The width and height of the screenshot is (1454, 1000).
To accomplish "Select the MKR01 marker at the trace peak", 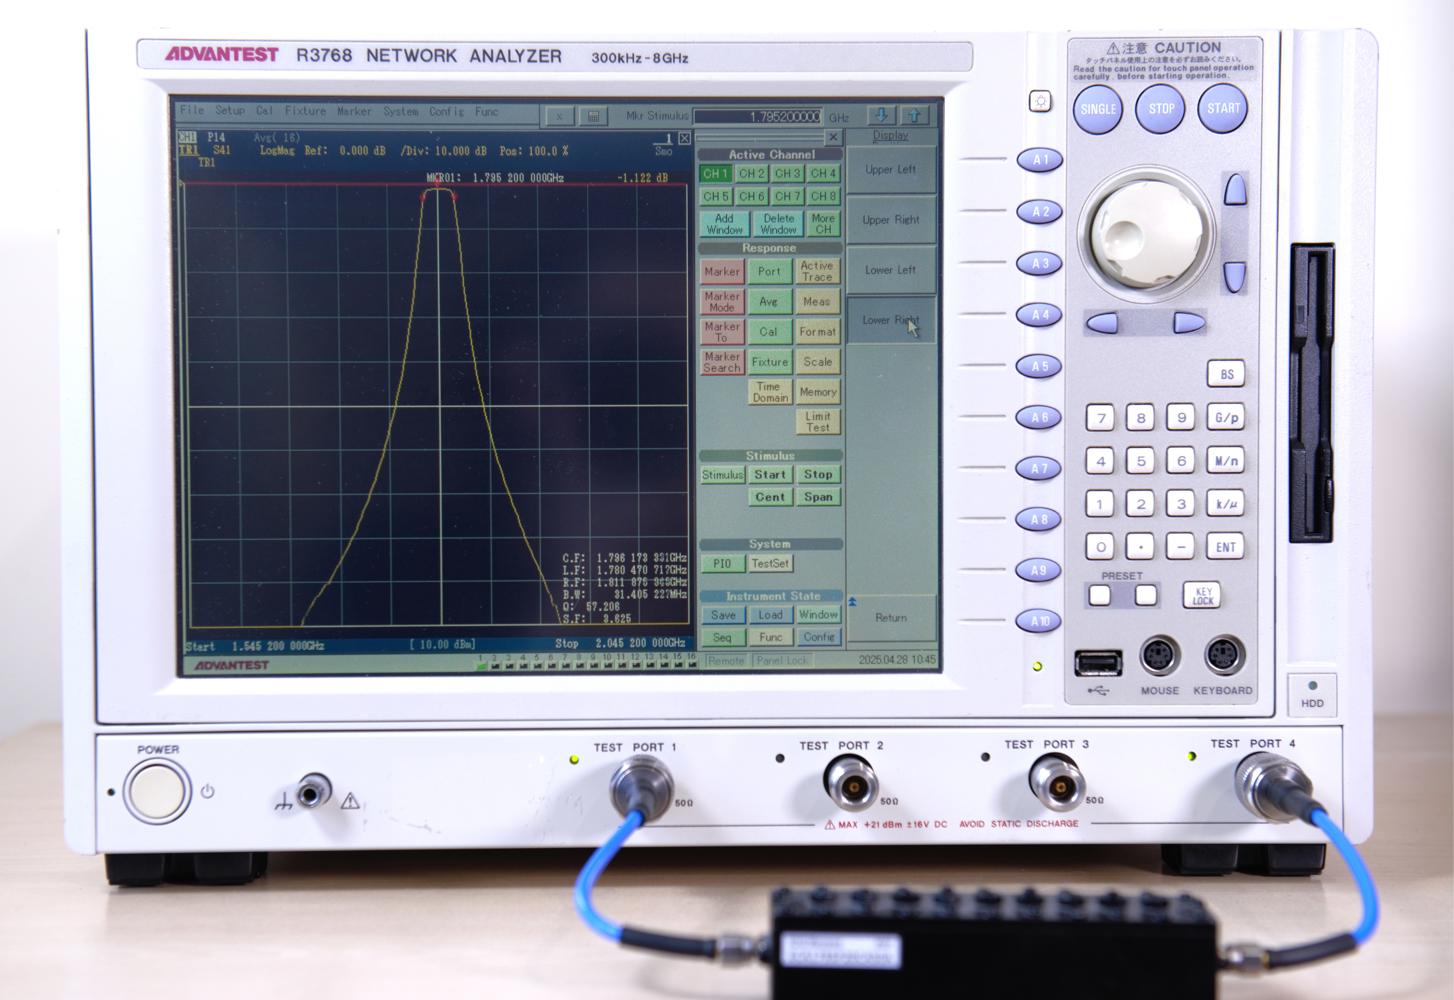I will click(437, 185).
